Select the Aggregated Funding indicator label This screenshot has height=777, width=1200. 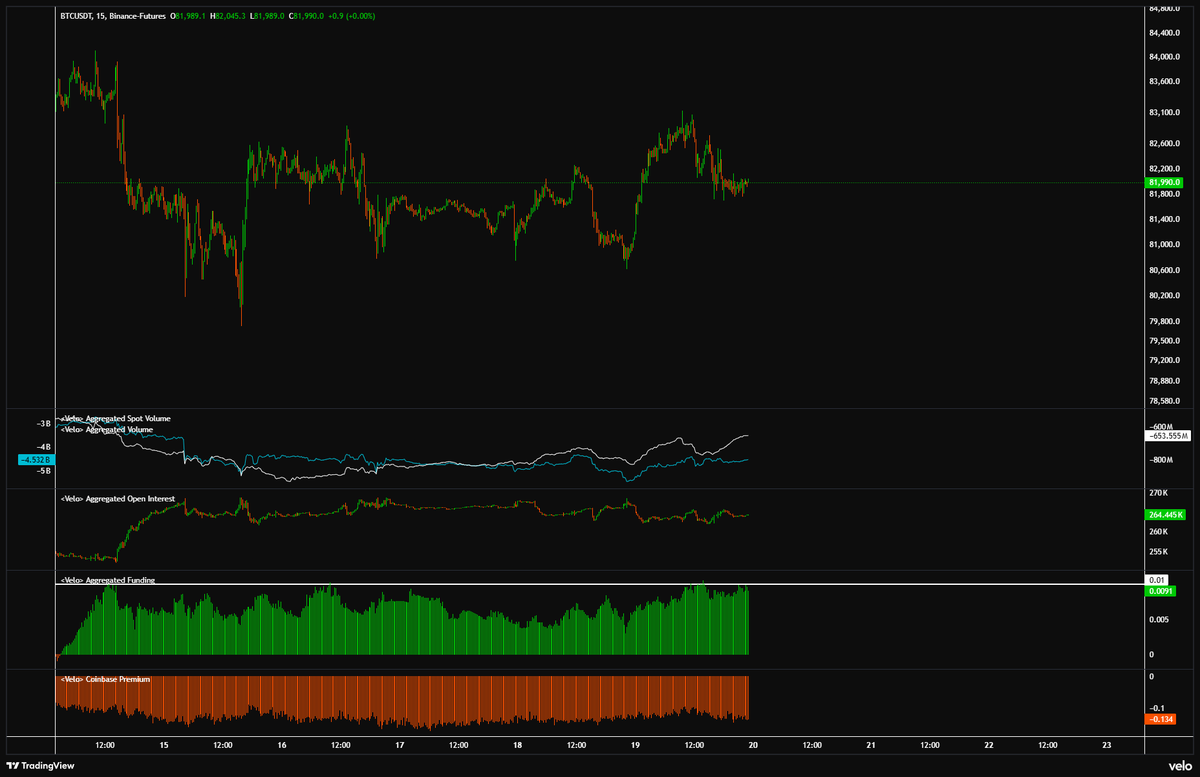107,580
